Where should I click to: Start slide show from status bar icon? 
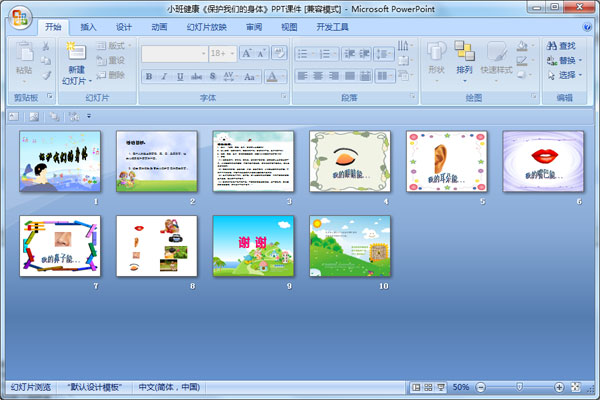(440, 387)
